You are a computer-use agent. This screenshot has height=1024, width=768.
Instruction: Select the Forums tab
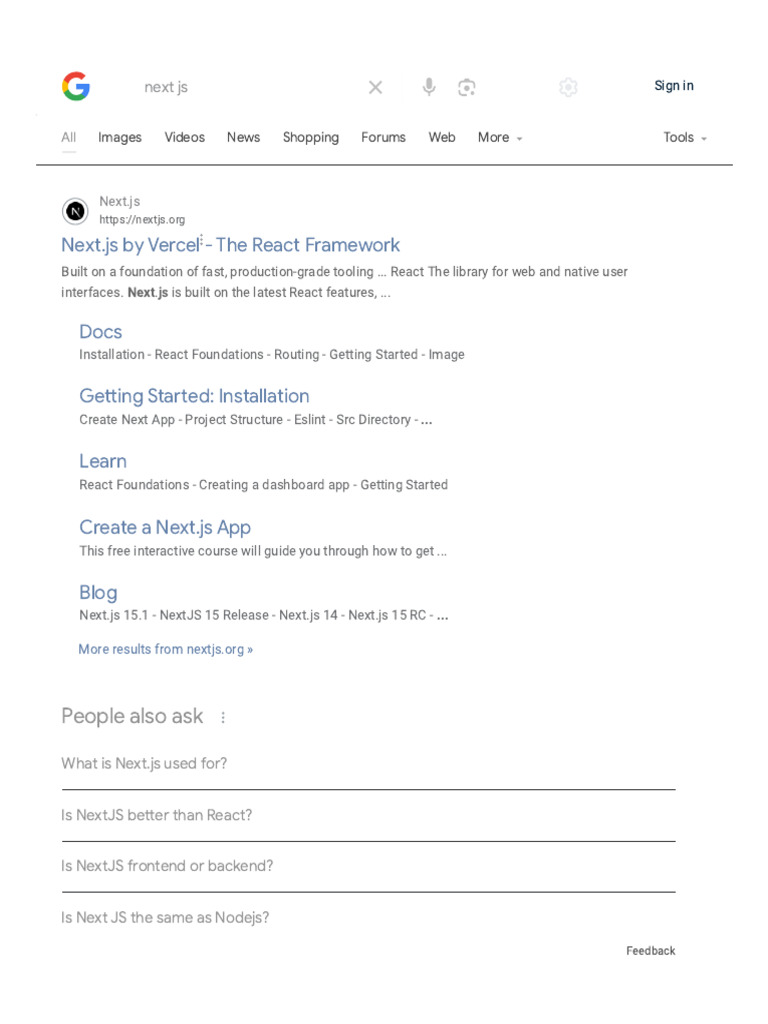(x=383, y=138)
